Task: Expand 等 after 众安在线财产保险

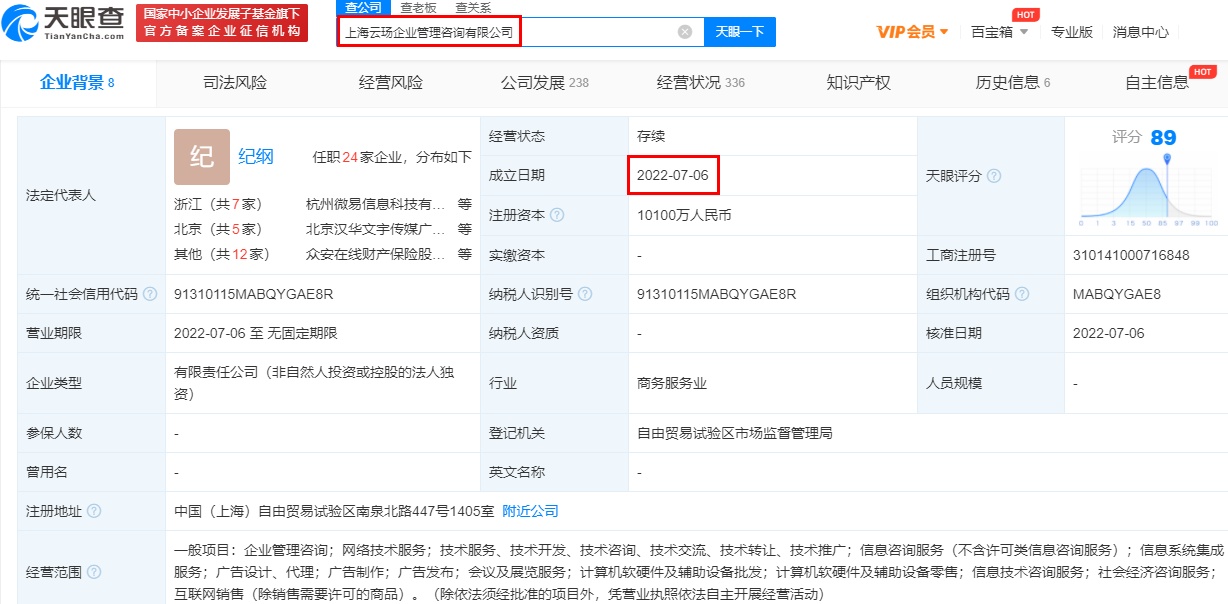Action: 465,254
